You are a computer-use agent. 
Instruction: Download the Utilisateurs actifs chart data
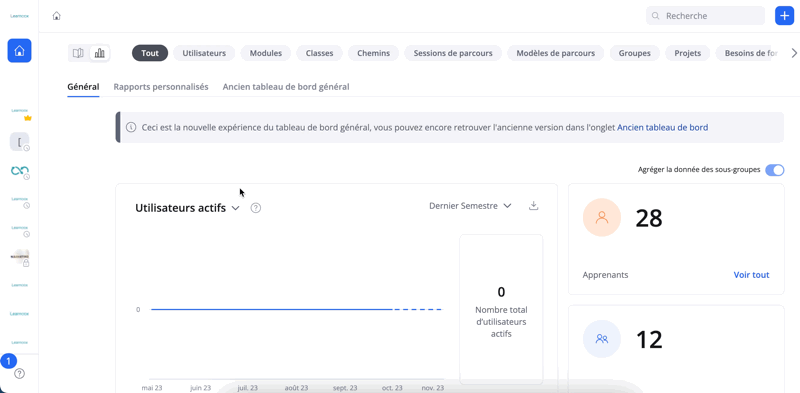(x=534, y=206)
